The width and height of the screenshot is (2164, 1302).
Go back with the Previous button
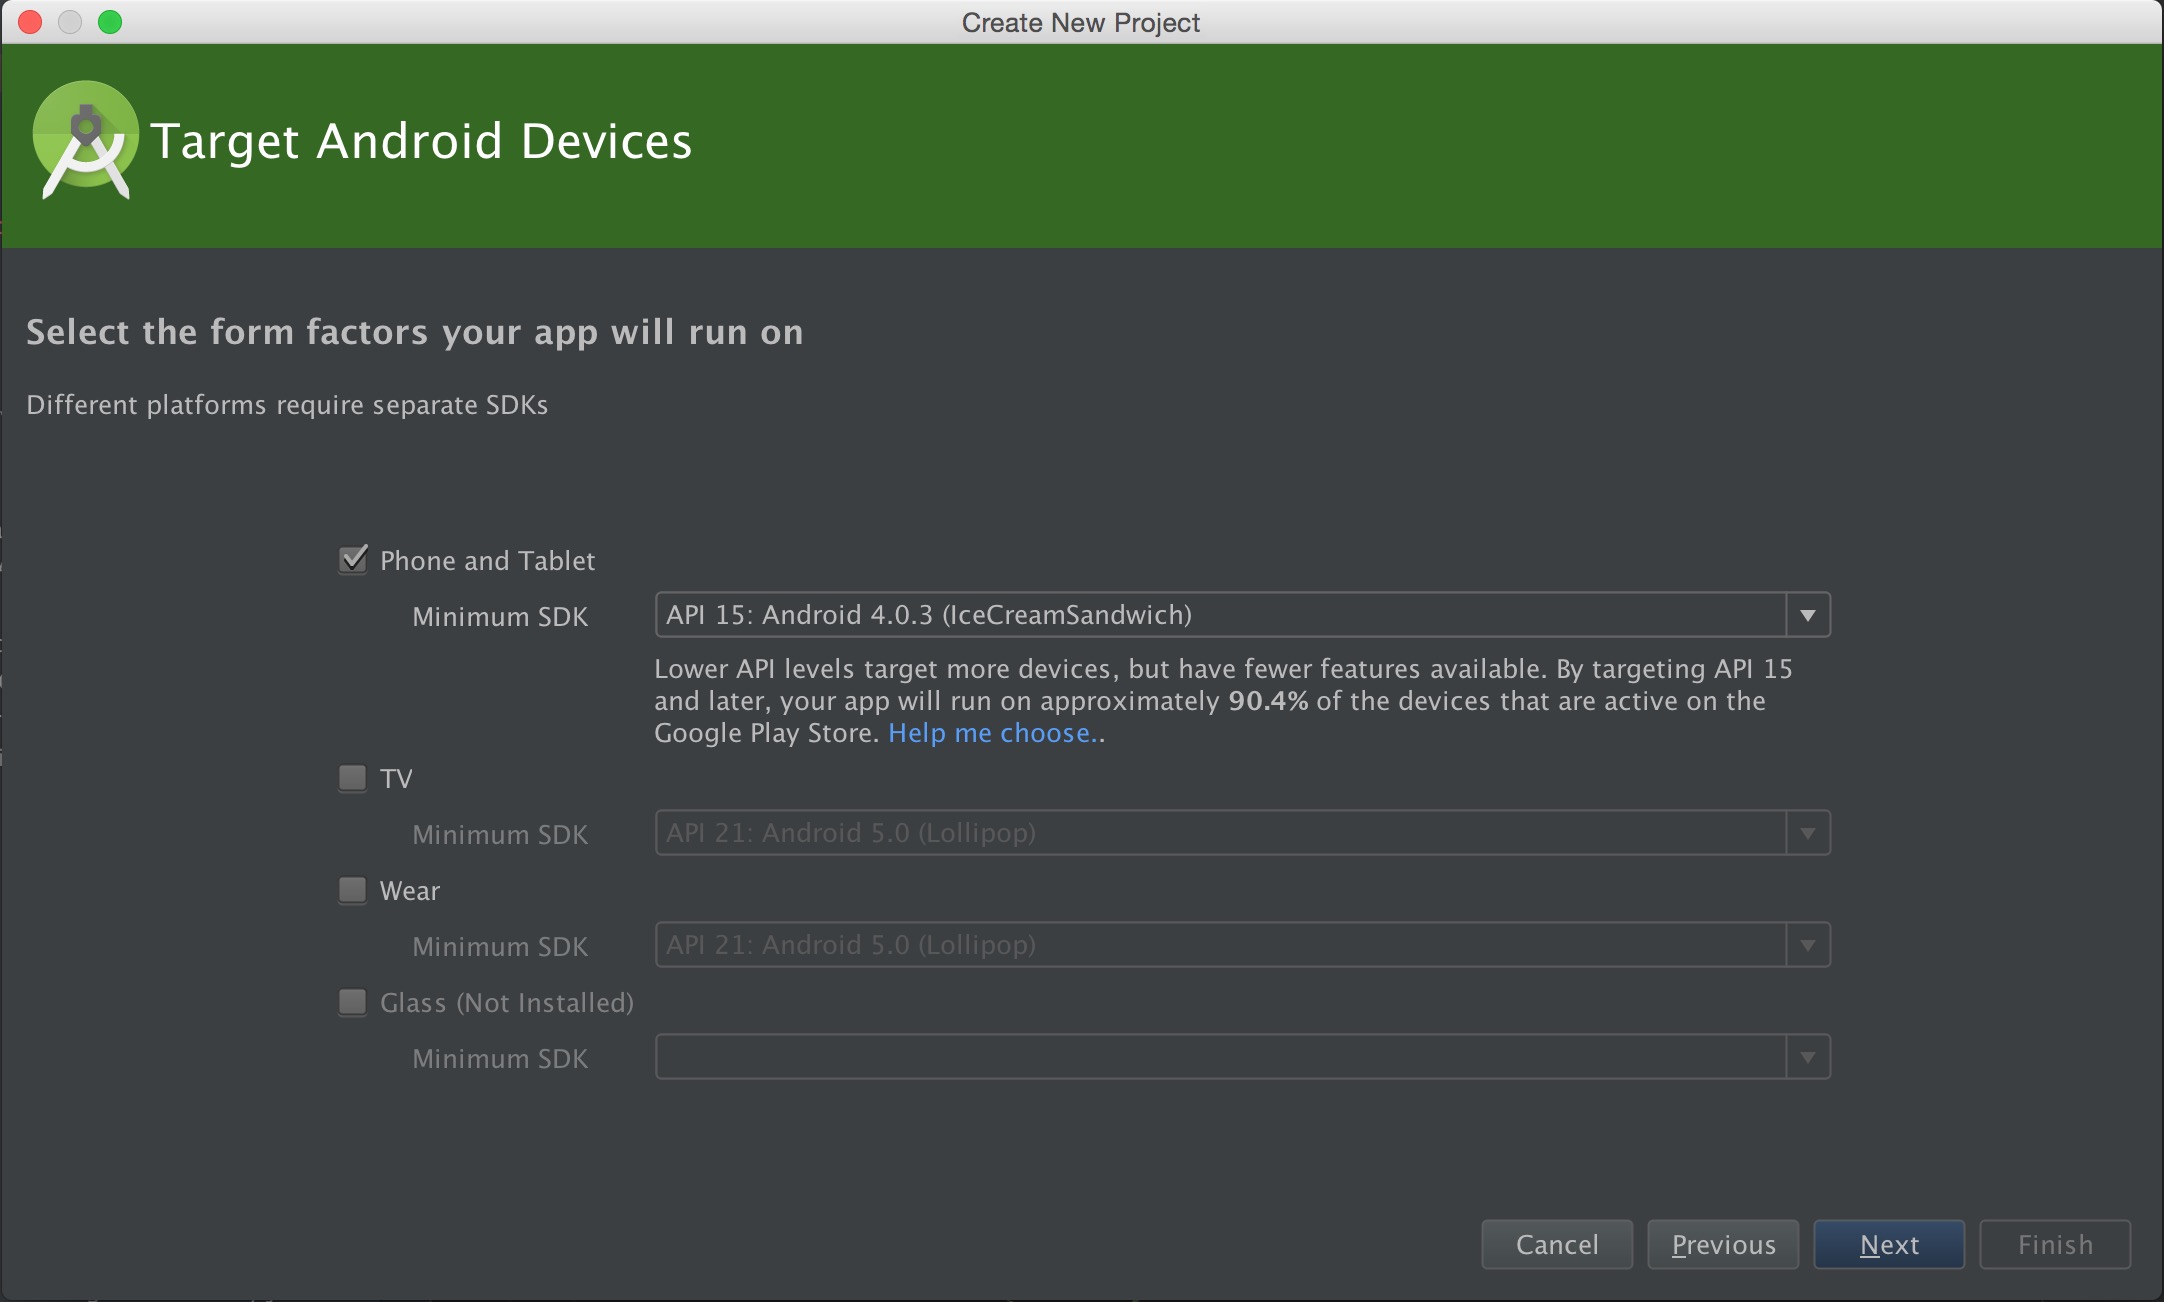pos(1723,1244)
